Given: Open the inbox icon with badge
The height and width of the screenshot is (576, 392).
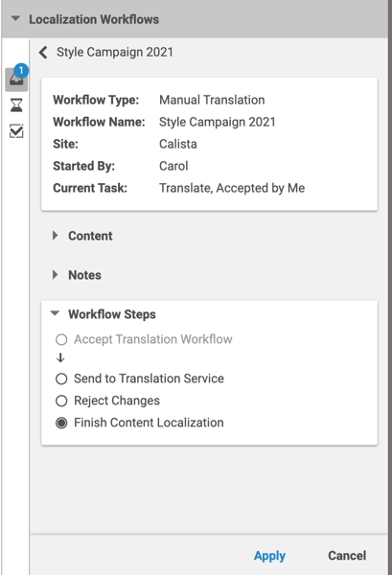Looking at the screenshot, I should tap(16, 80).
